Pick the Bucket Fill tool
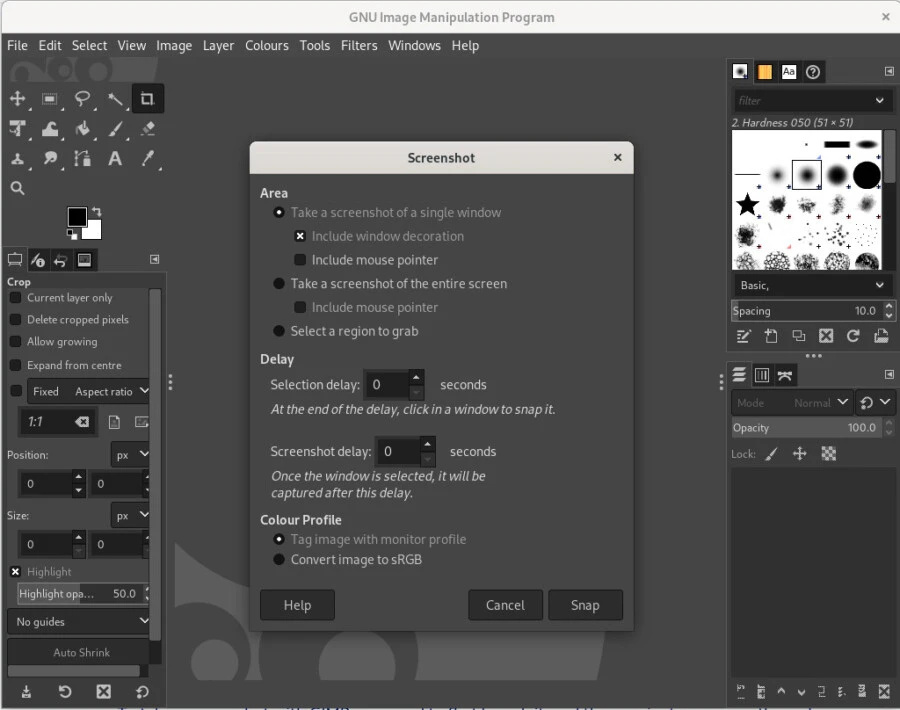Image resolution: width=900 pixels, height=710 pixels. (x=82, y=129)
